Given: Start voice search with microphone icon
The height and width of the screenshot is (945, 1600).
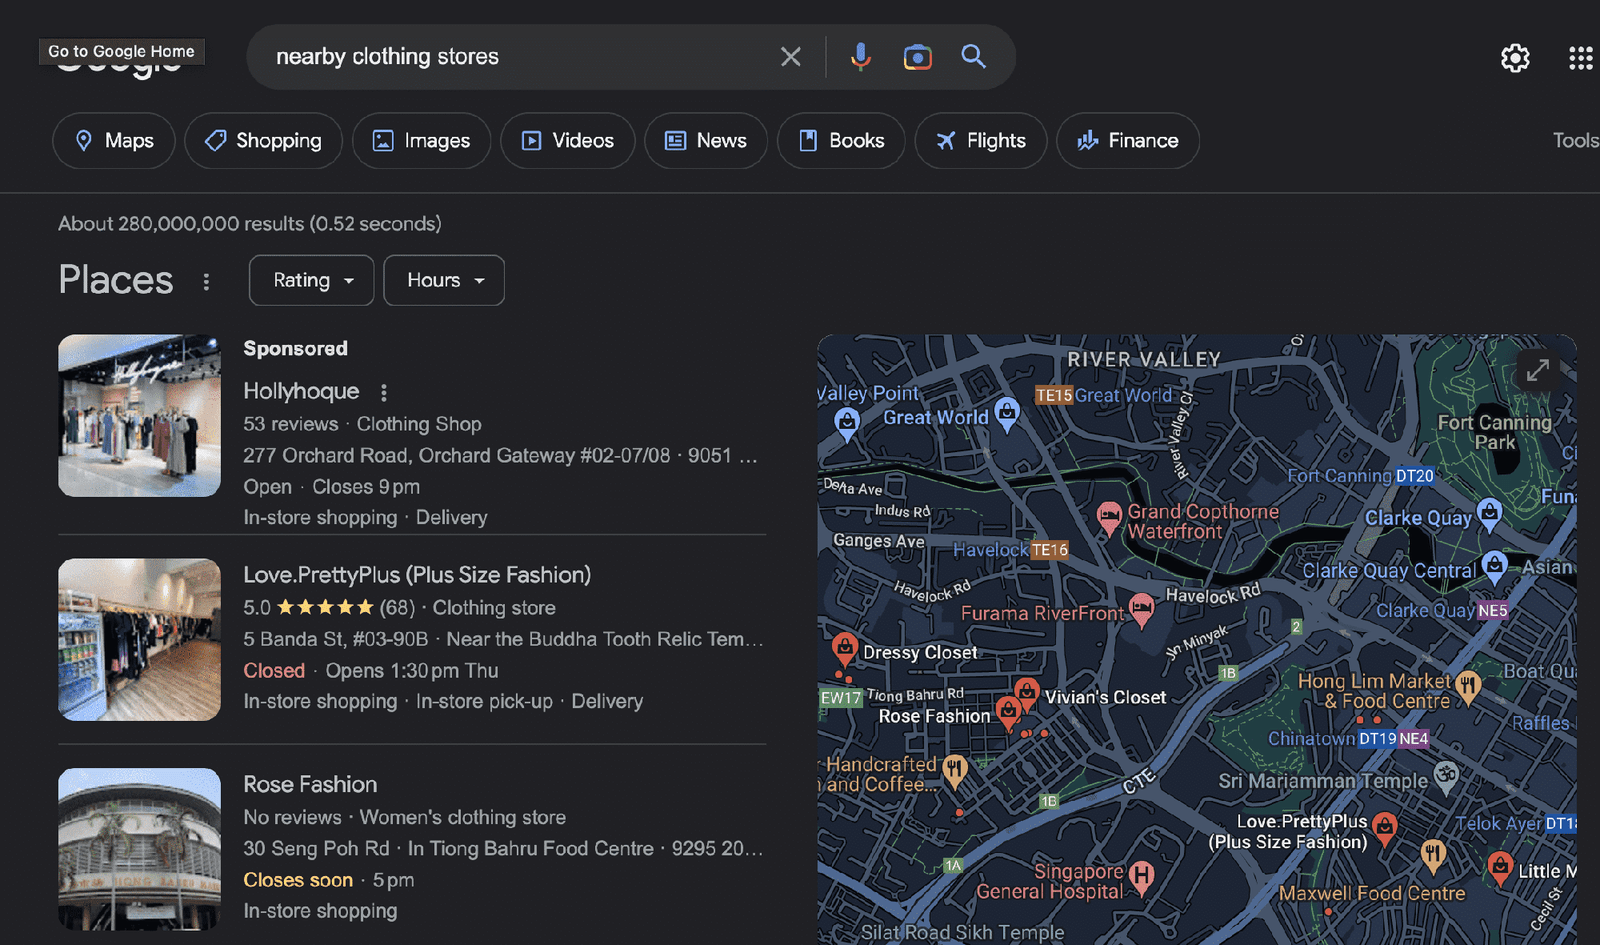Looking at the screenshot, I should tap(860, 57).
